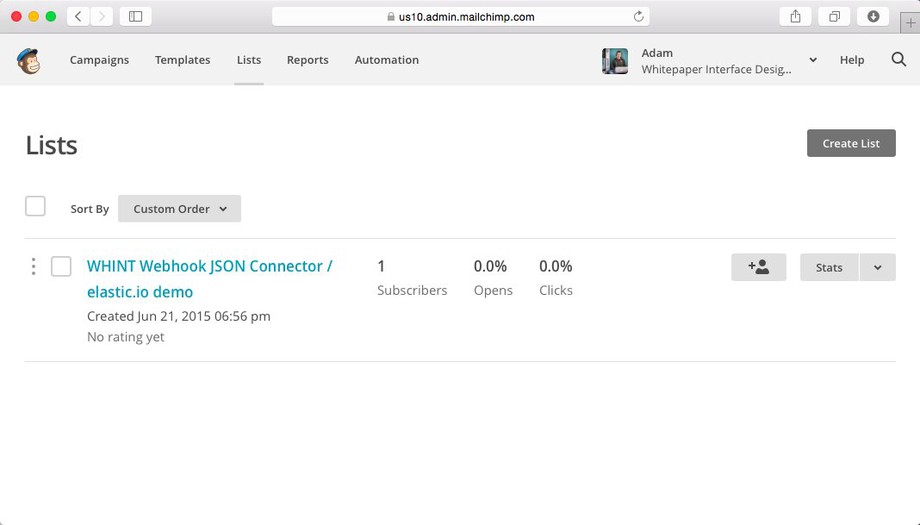Add new tab with plus button
Screen dimensions: 920x525
click(910, 23)
